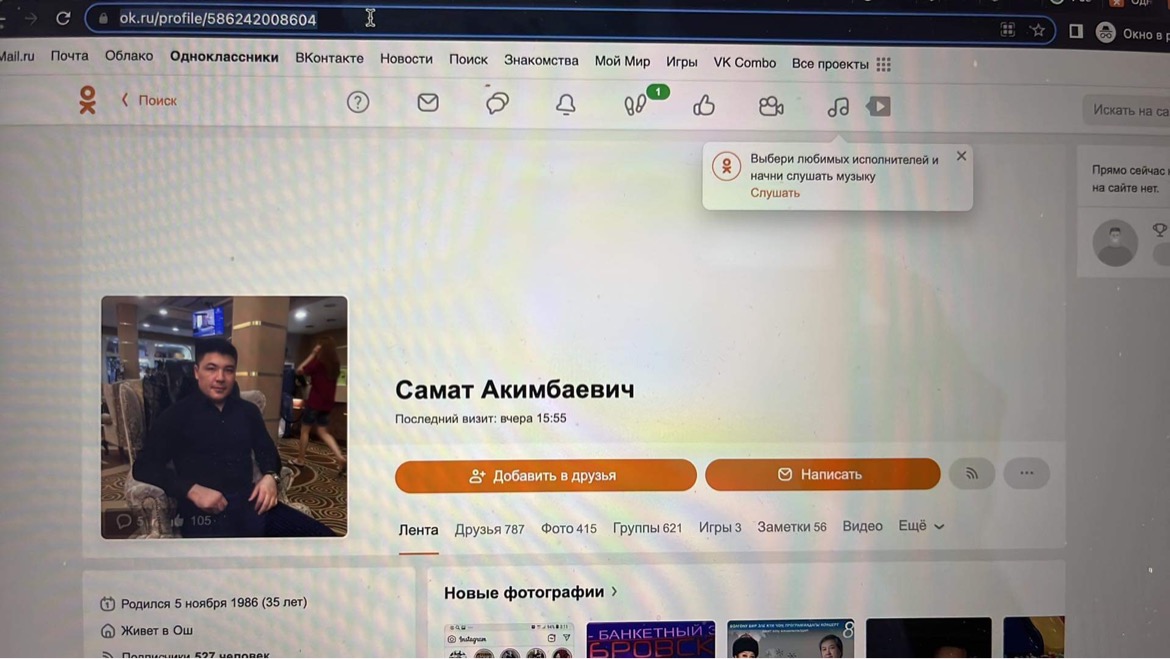Open the help question mark icon

(358, 101)
